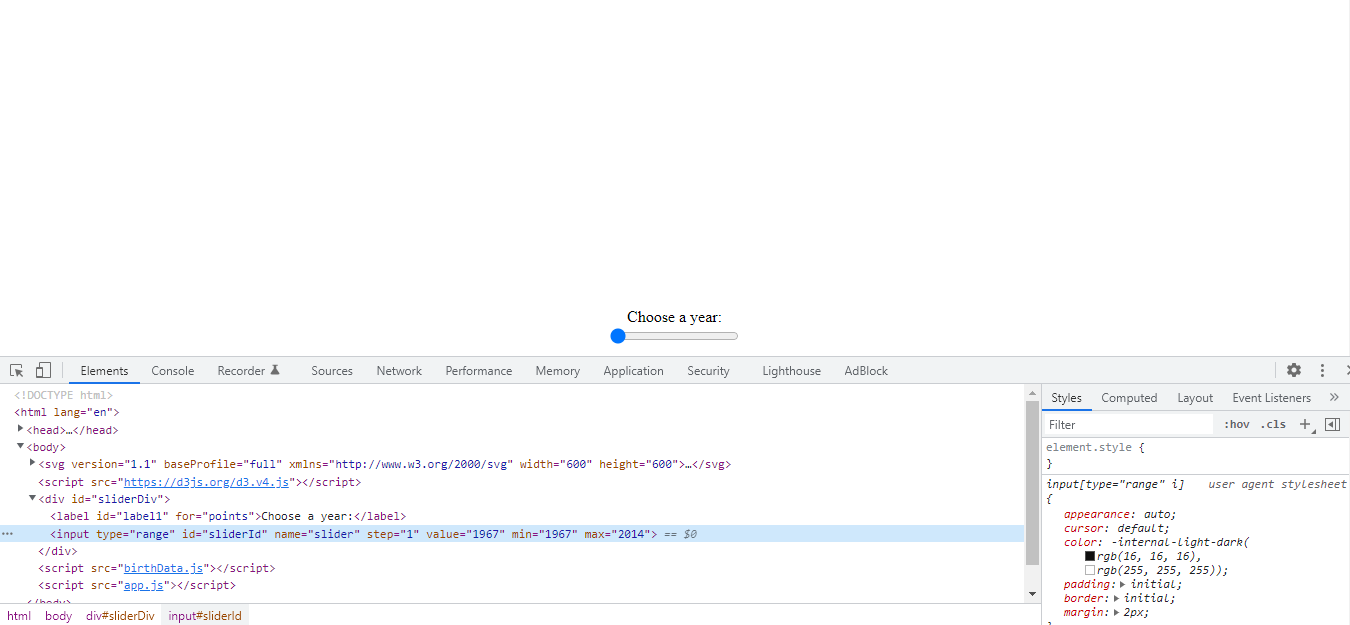Switch to the Elements tab

tap(104, 371)
